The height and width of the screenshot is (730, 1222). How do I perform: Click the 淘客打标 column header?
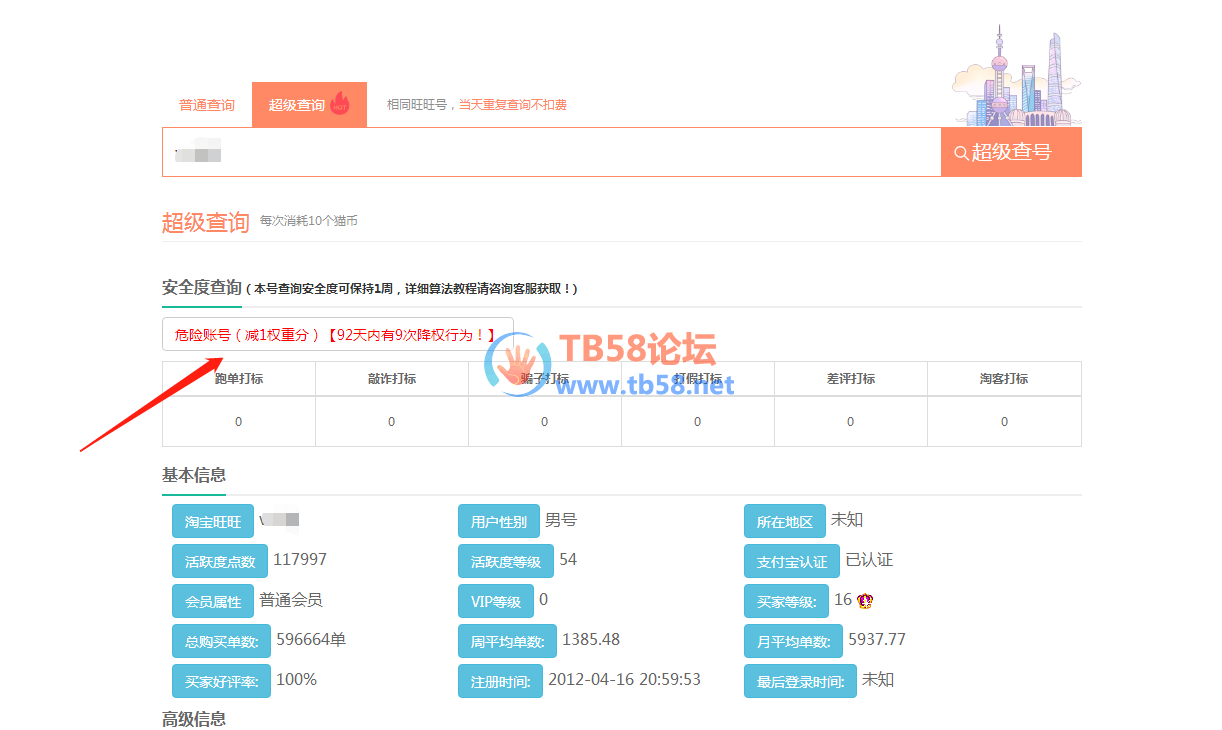tap(1003, 378)
